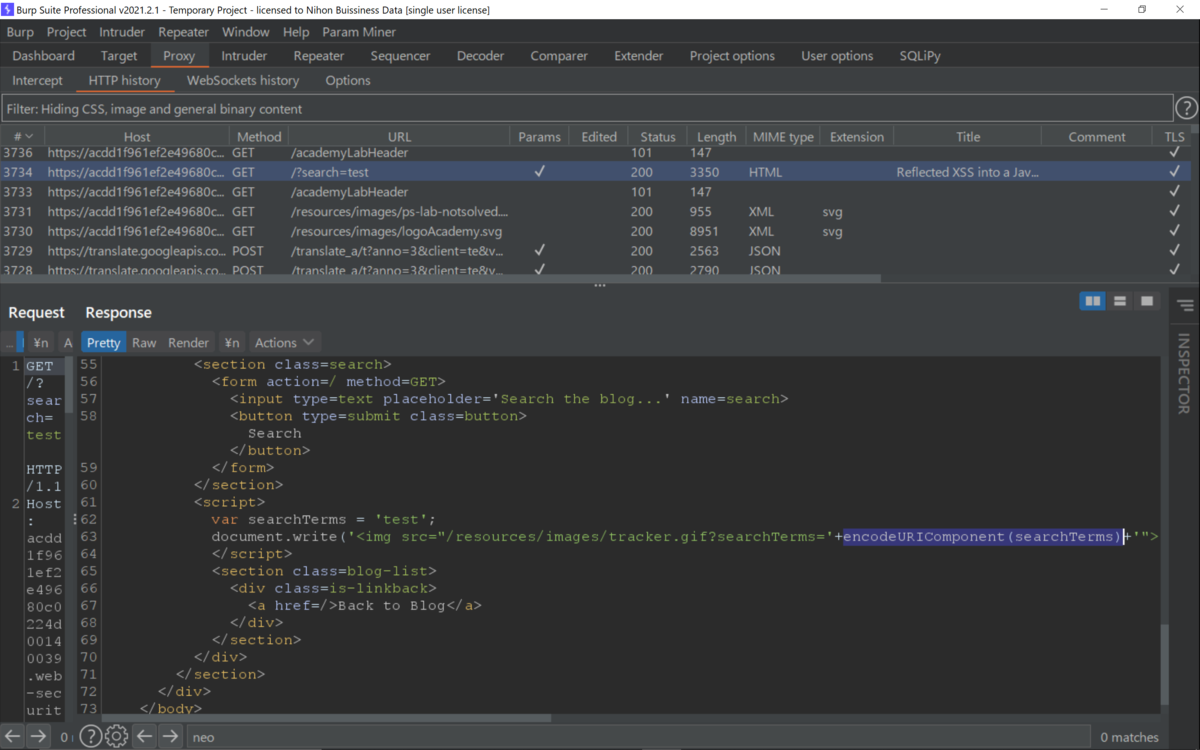Click the response horizontal scrollbar
The width and height of the screenshot is (1200, 750).
(x=327, y=718)
